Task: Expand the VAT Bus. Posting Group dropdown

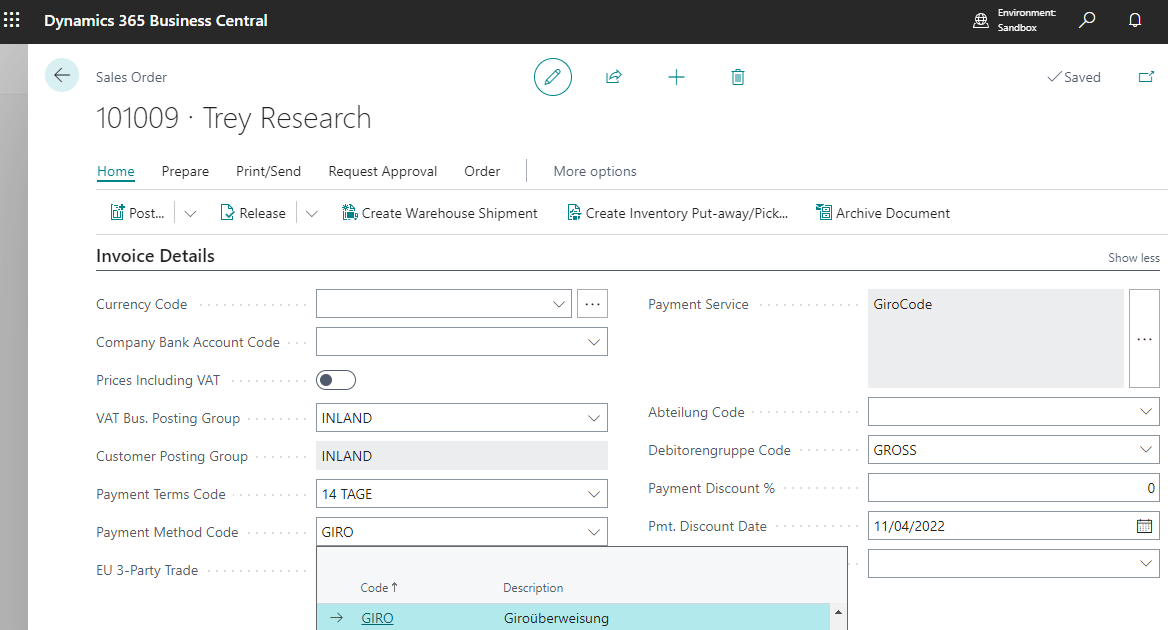Action: tap(594, 418)
